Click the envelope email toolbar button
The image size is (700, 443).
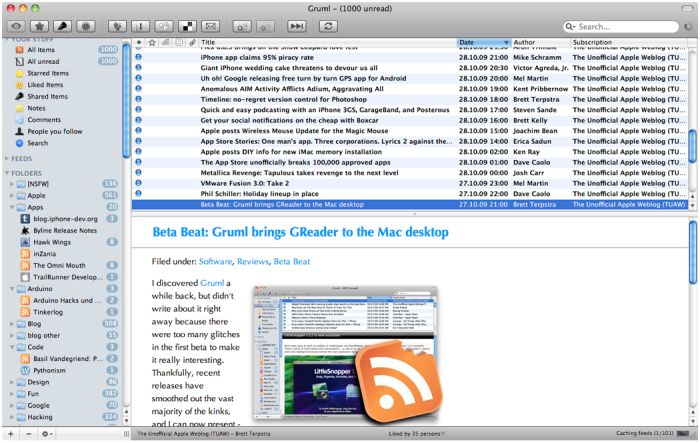(211, 26)
